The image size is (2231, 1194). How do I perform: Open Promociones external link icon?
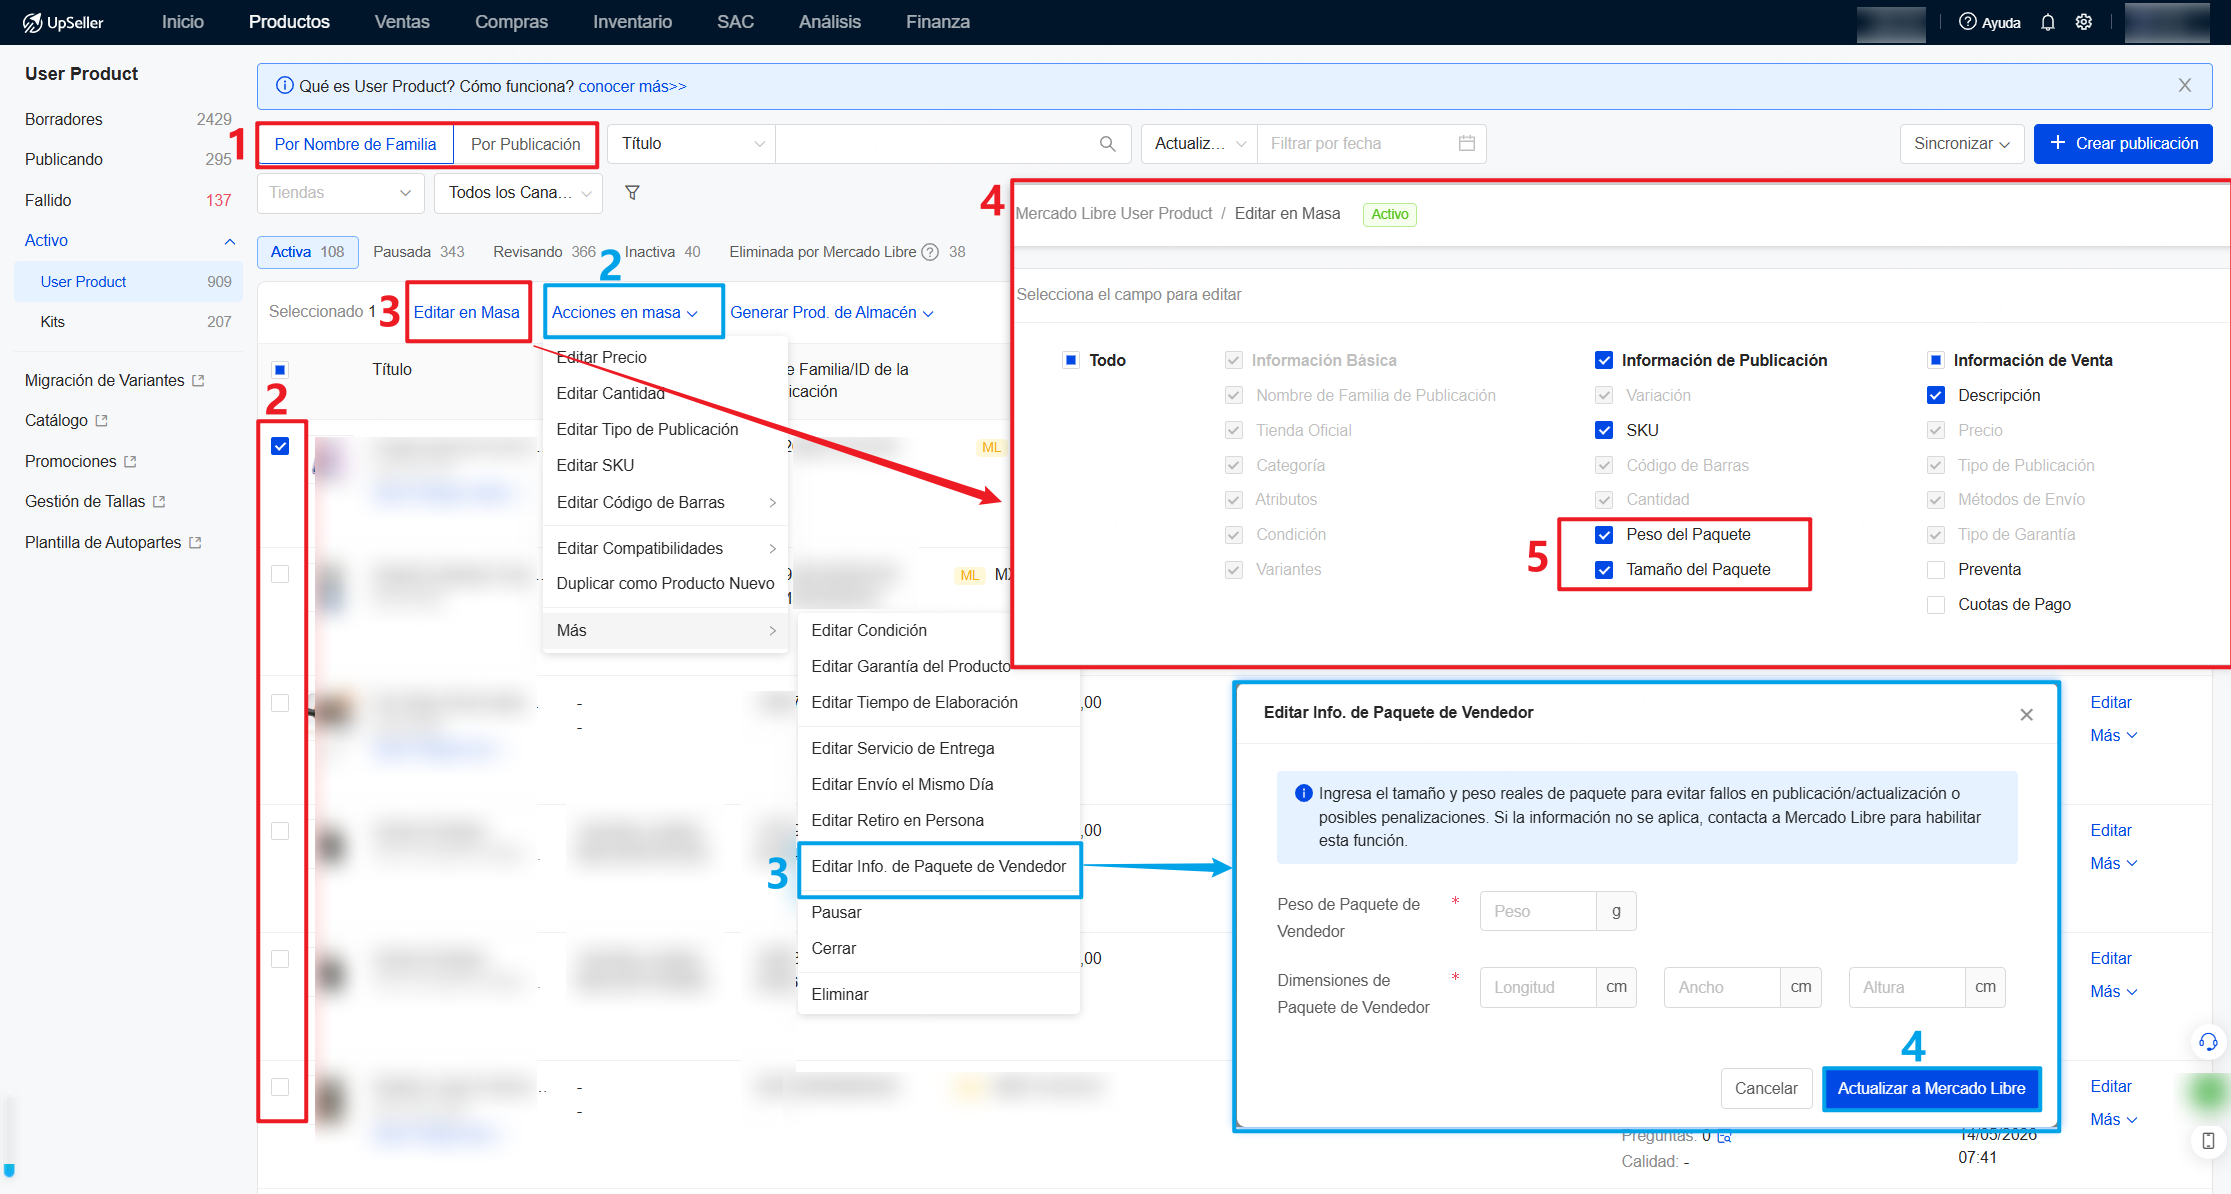[x=130, y=462]
